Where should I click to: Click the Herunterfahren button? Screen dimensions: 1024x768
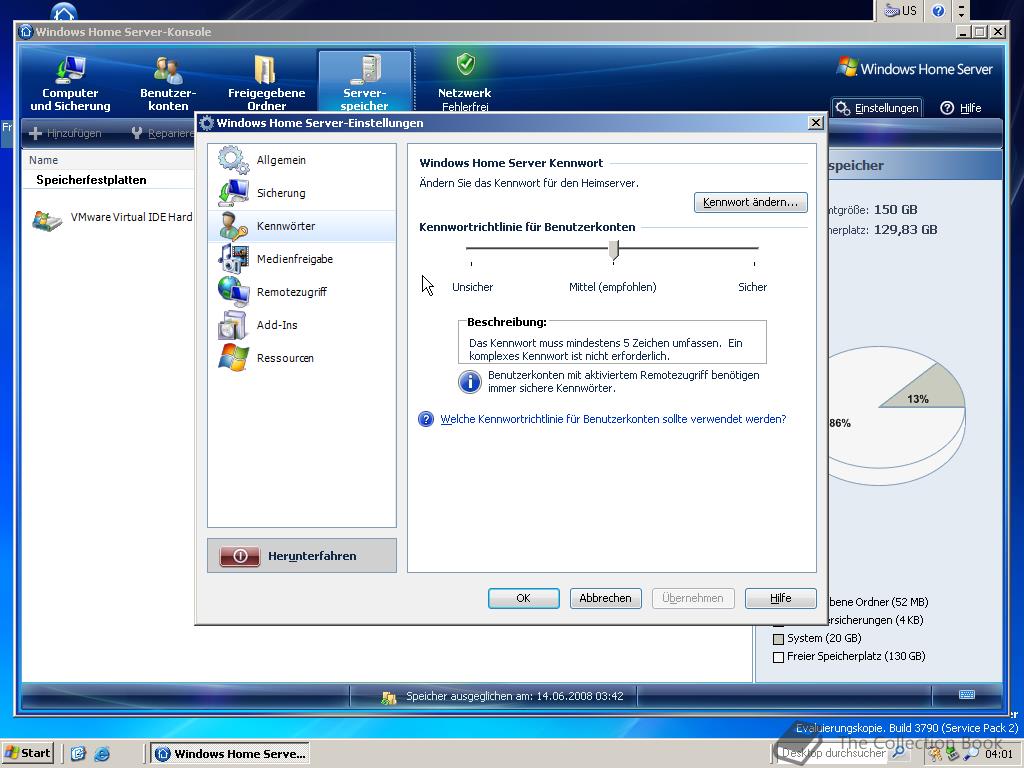(x=302, y=556)
